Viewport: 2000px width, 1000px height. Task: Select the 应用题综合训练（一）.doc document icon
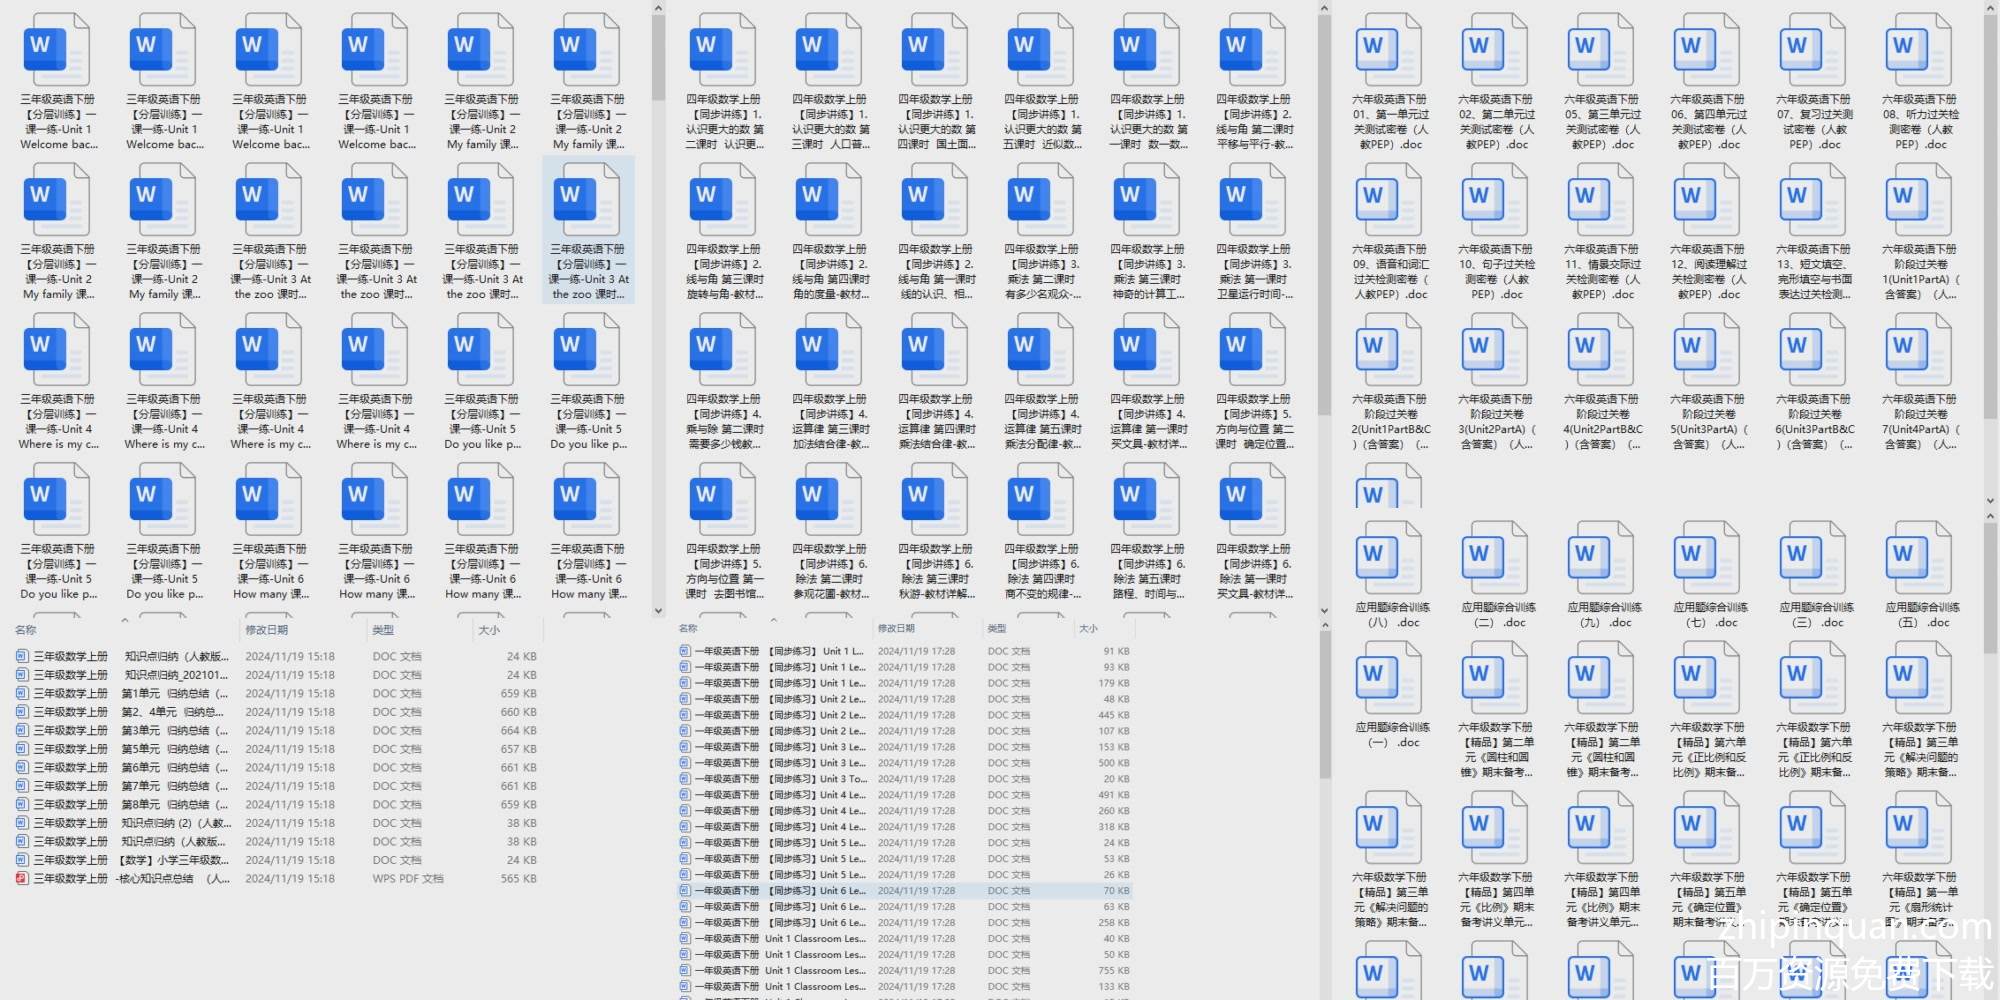click(x=1389, y=683)
